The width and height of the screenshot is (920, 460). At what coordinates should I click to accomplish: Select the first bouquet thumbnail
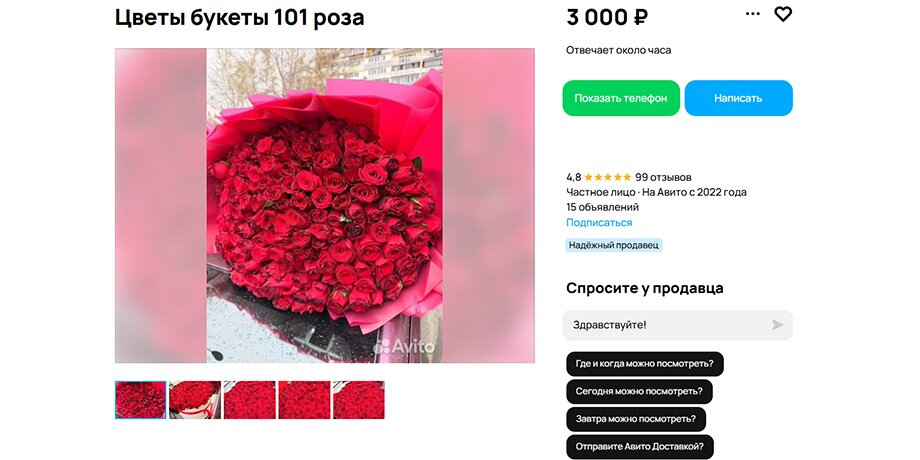pos(140,400)
